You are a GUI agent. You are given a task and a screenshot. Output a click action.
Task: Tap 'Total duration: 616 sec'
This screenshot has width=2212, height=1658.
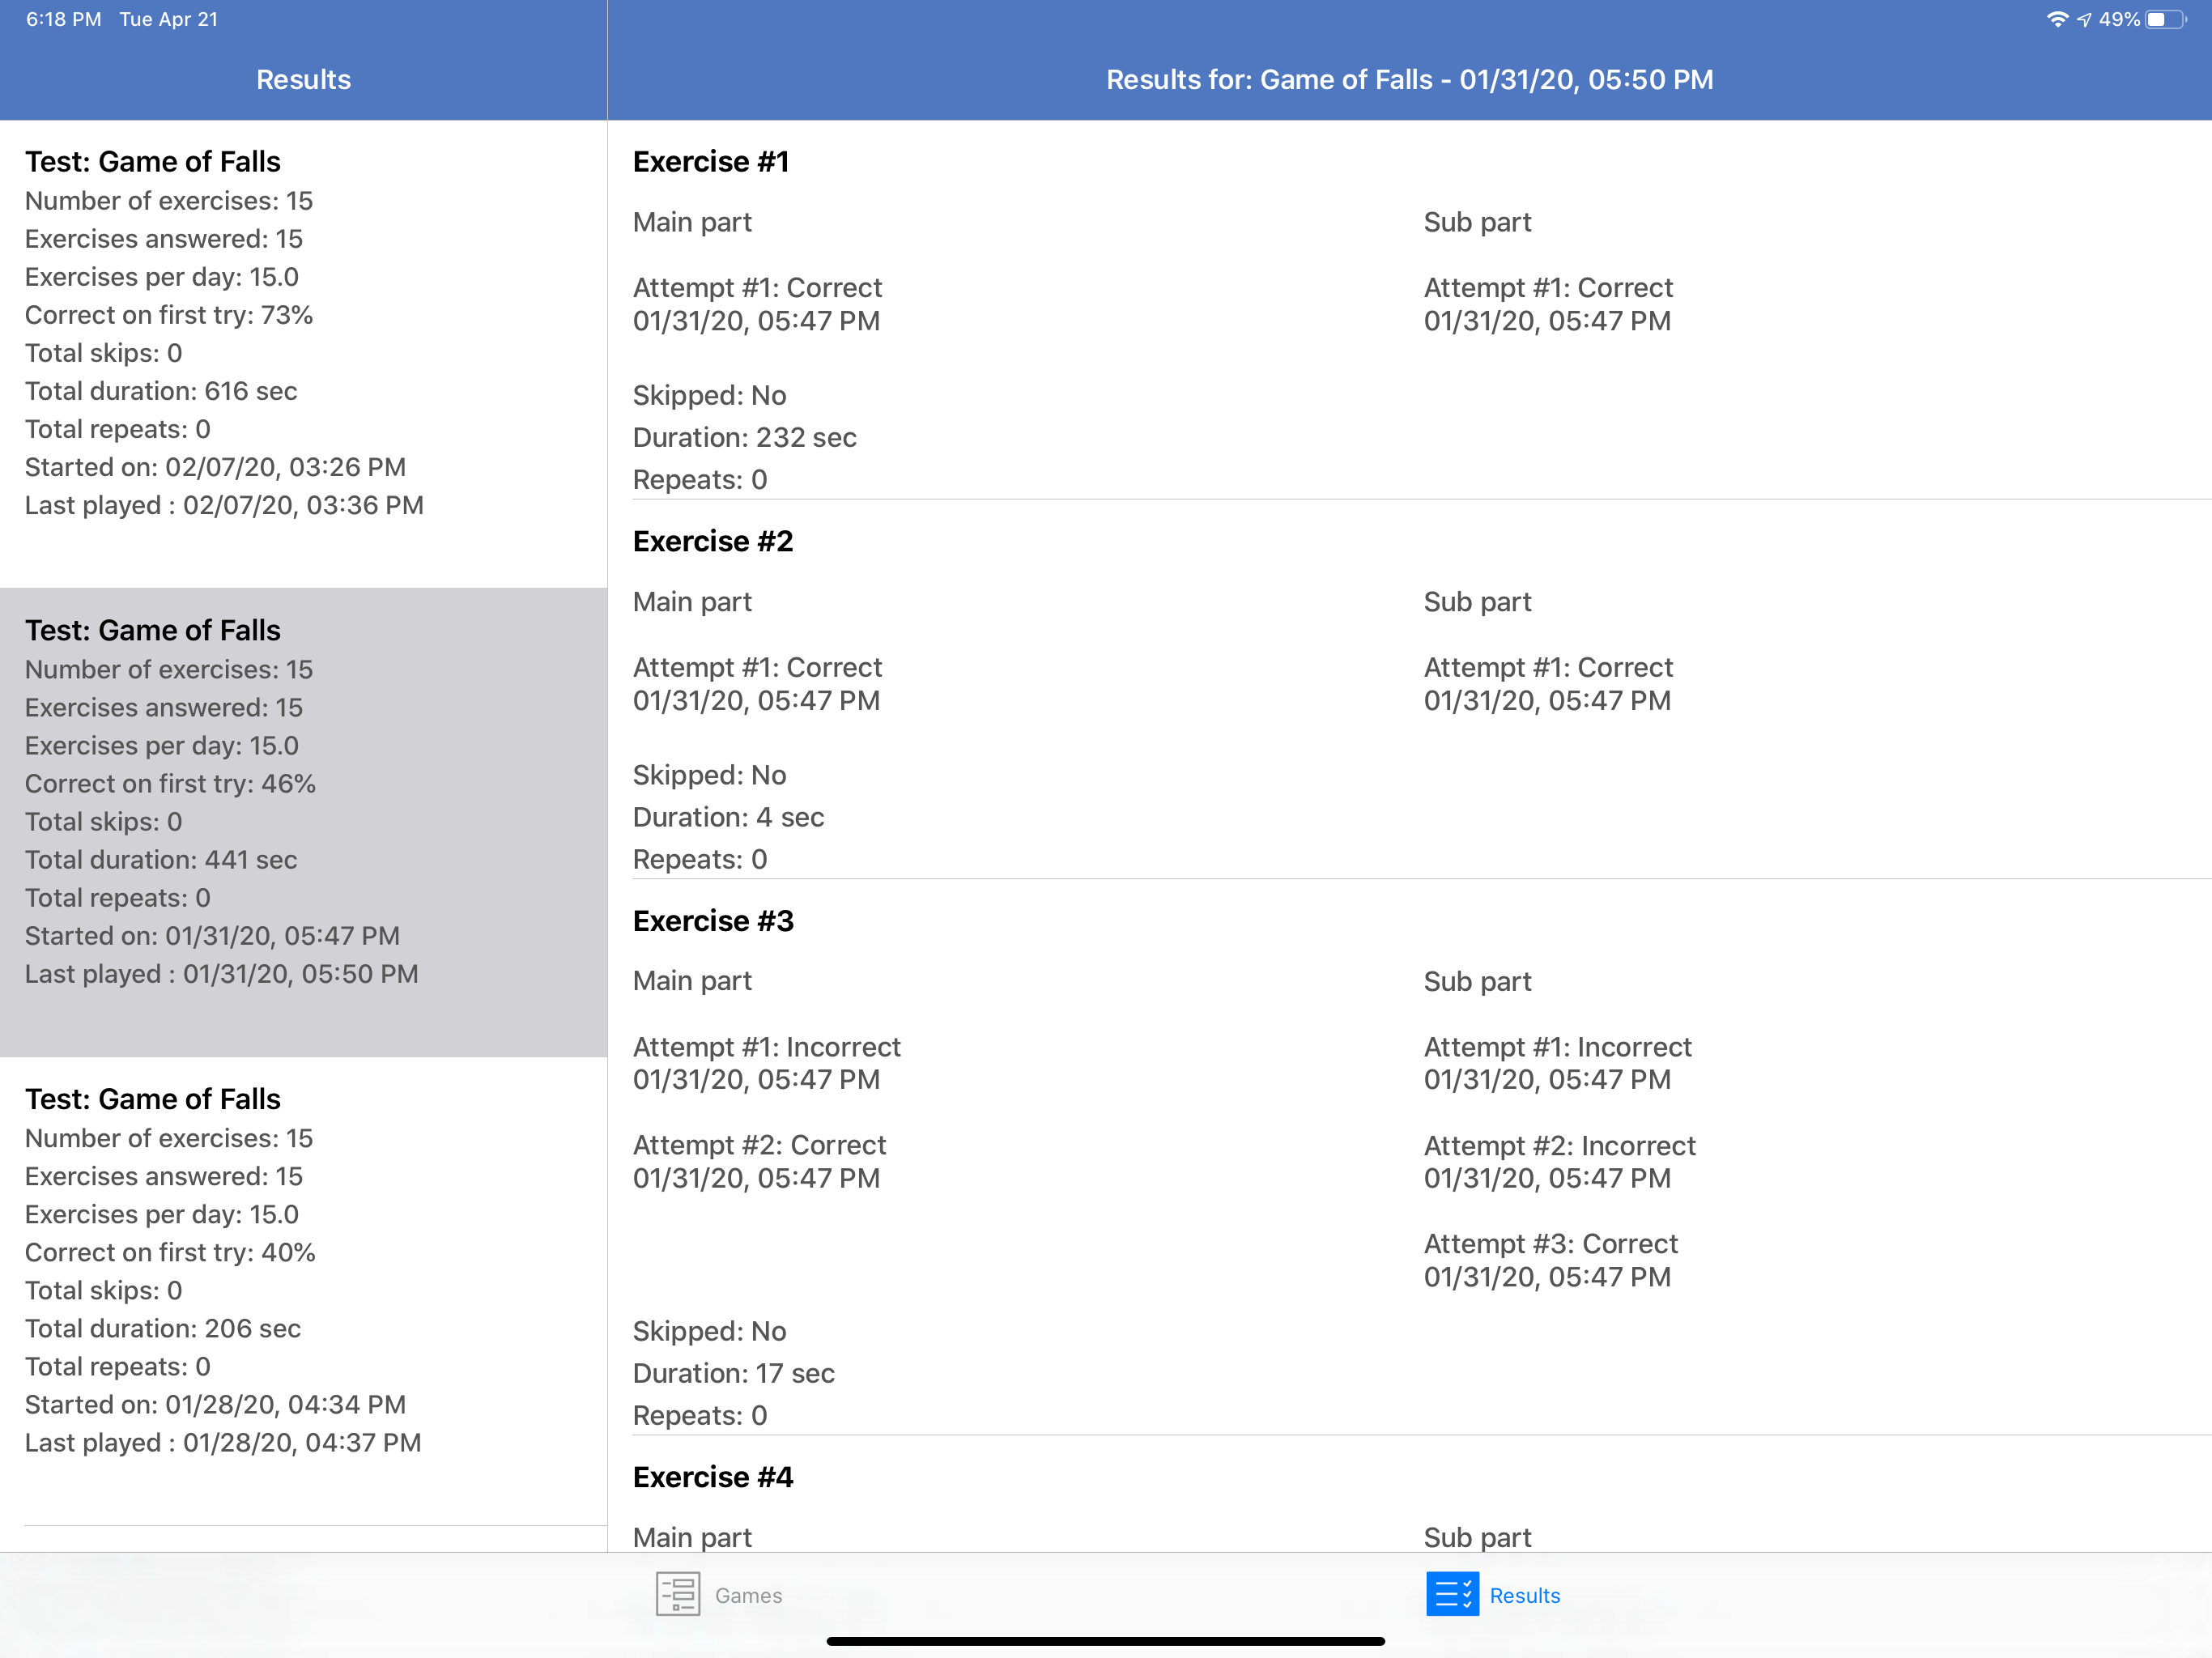click(161, 391)
